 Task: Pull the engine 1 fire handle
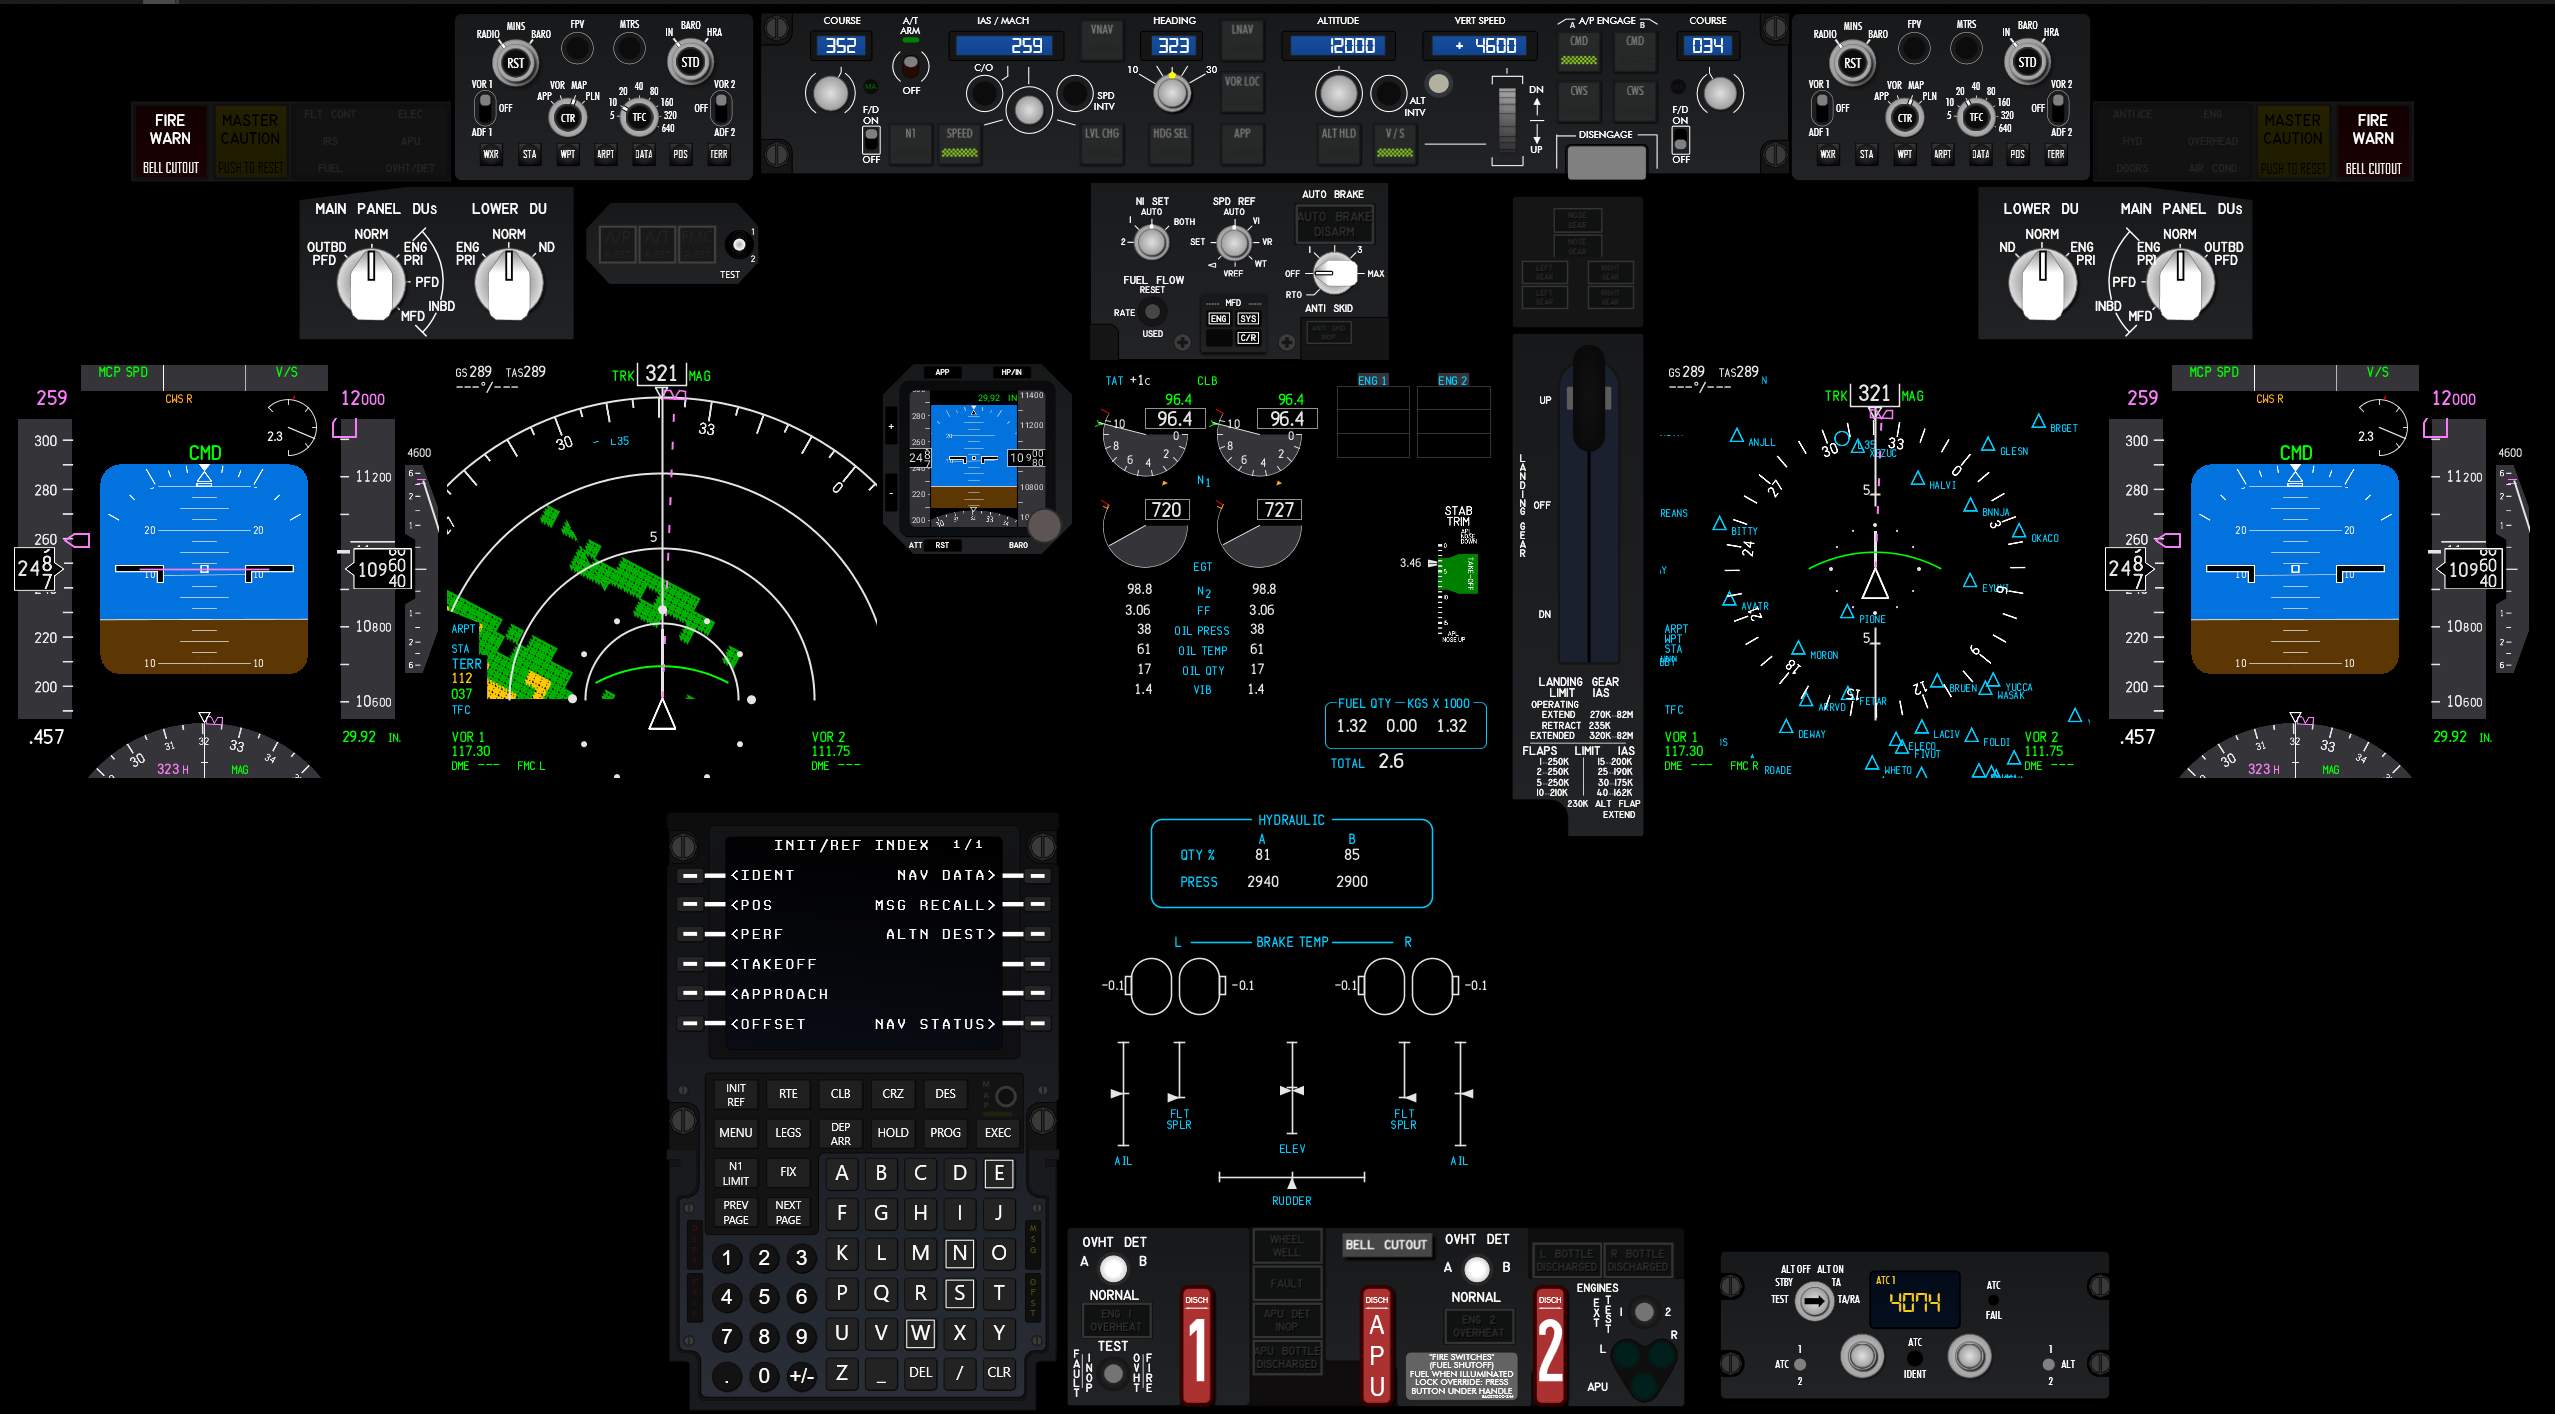coord(1197,1346)
